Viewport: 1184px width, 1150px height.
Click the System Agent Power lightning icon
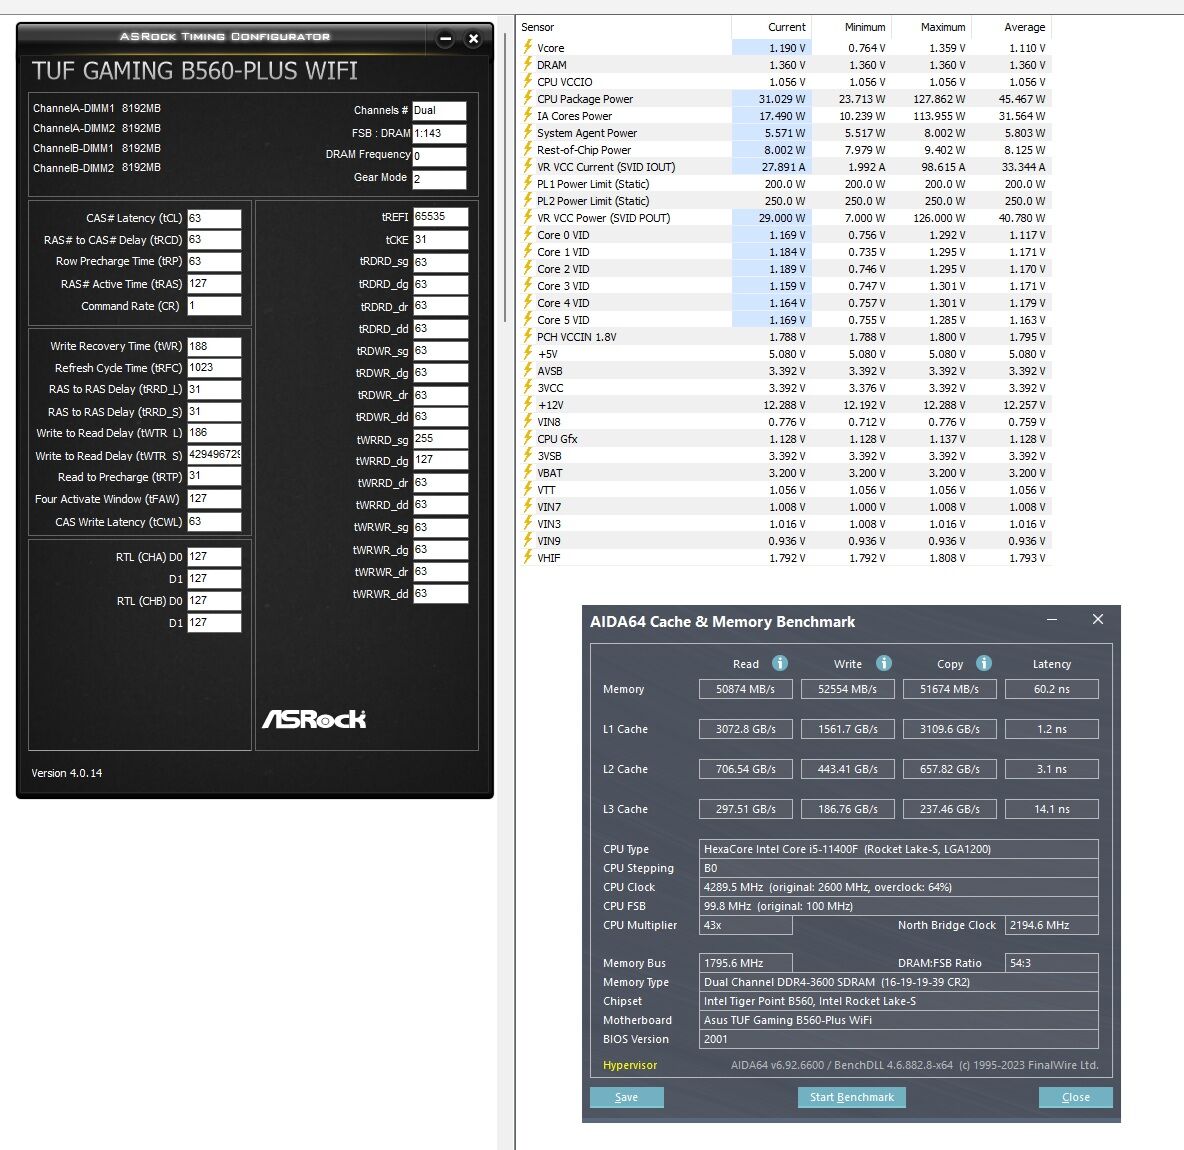[x=528, y=132]
